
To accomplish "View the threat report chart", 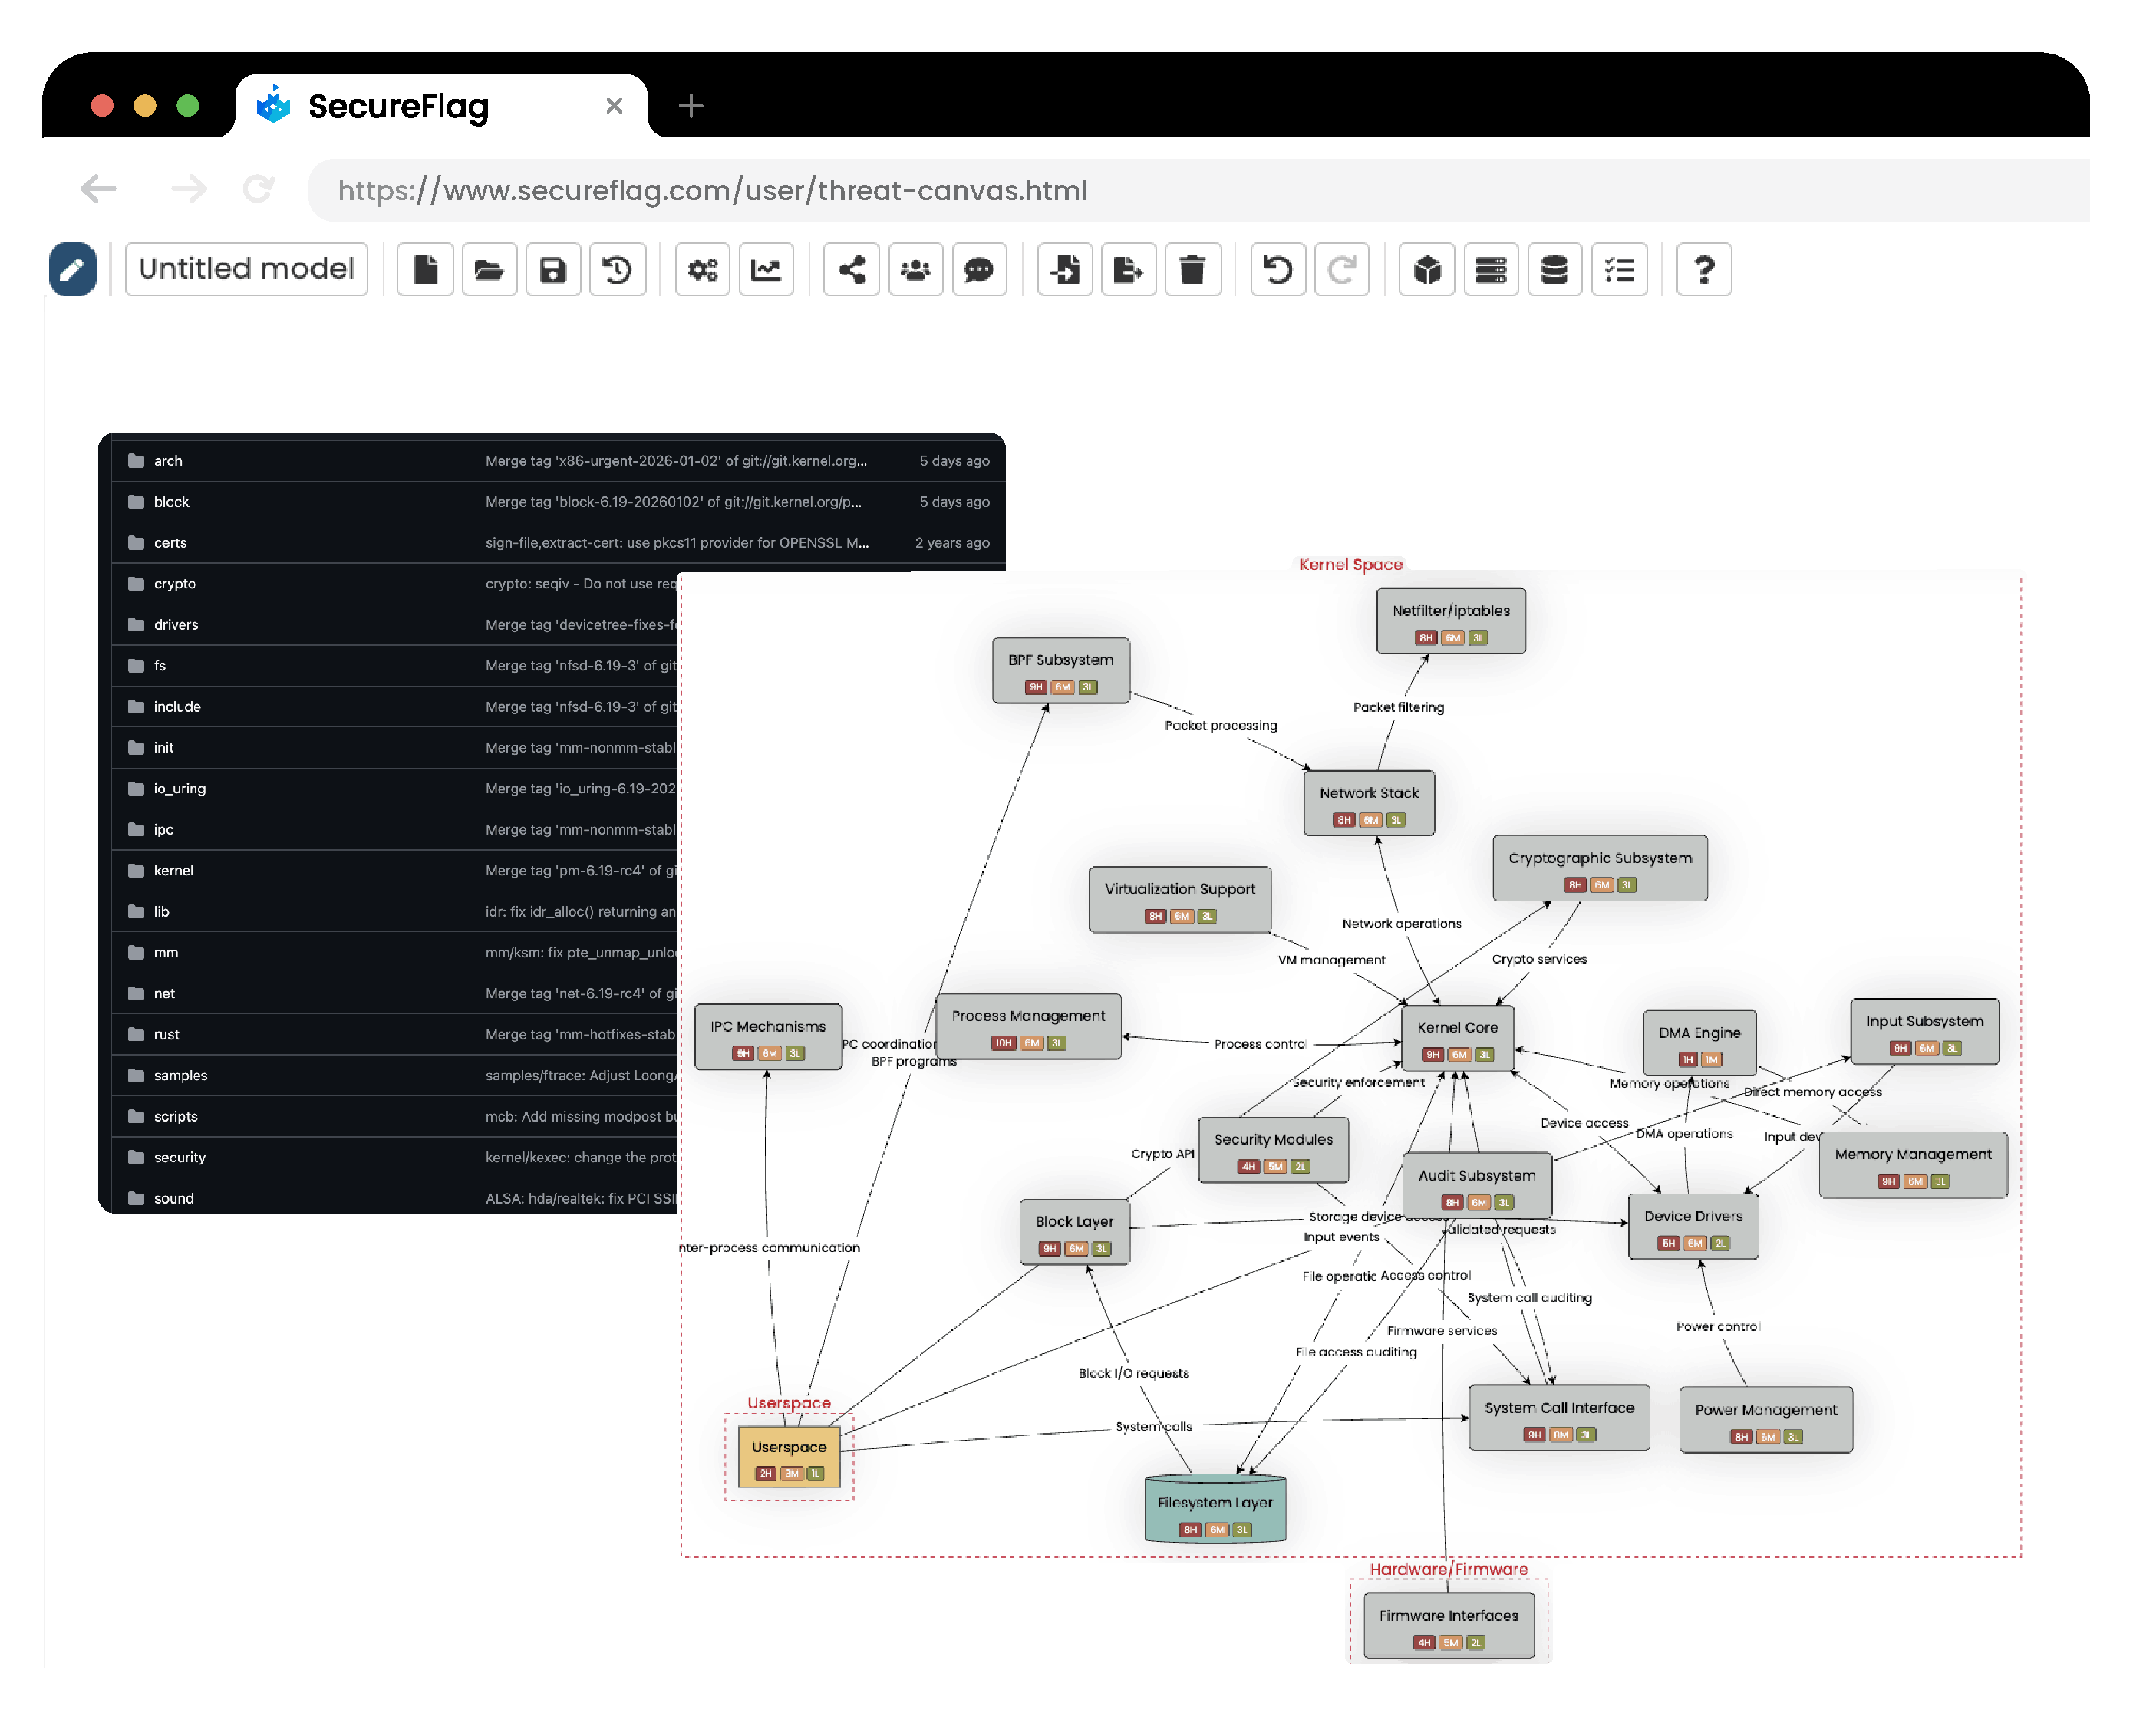I will point(766,269).
